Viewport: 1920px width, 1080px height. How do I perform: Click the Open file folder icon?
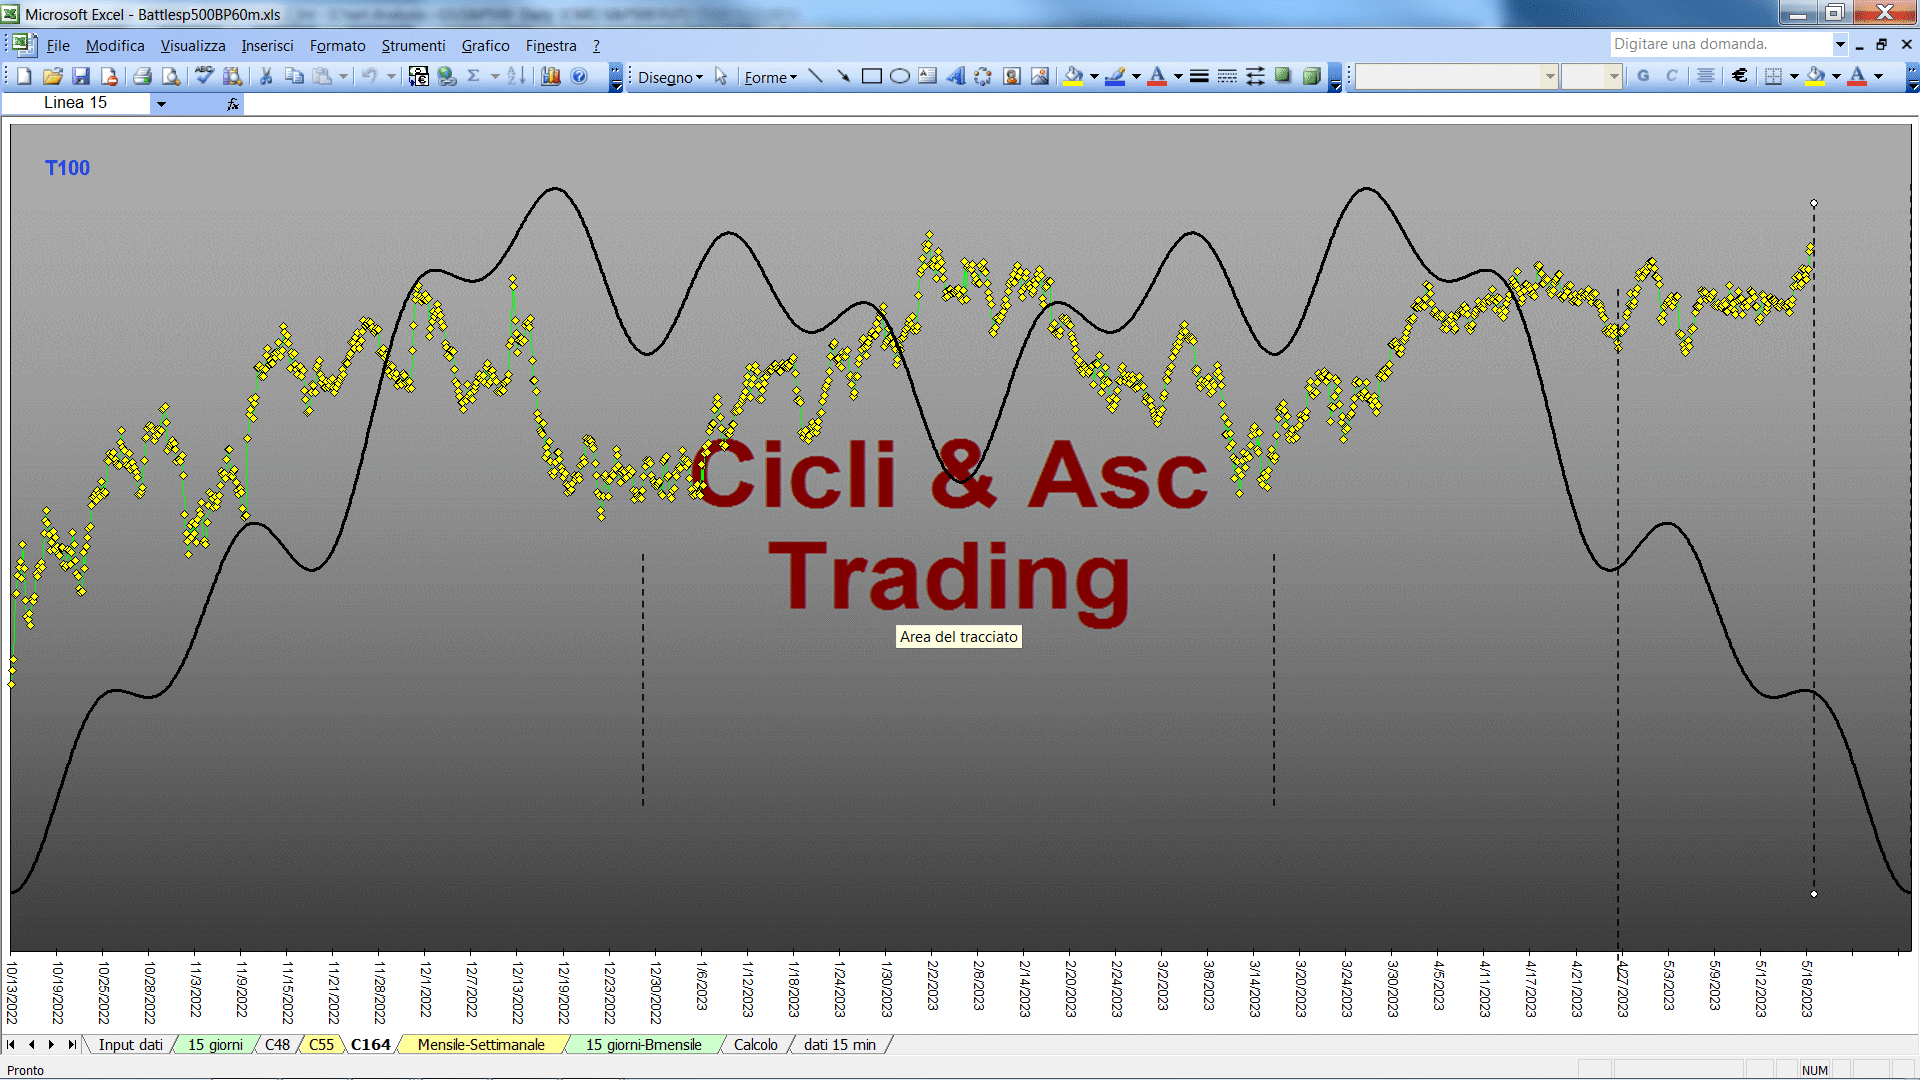tap(53, 77)
